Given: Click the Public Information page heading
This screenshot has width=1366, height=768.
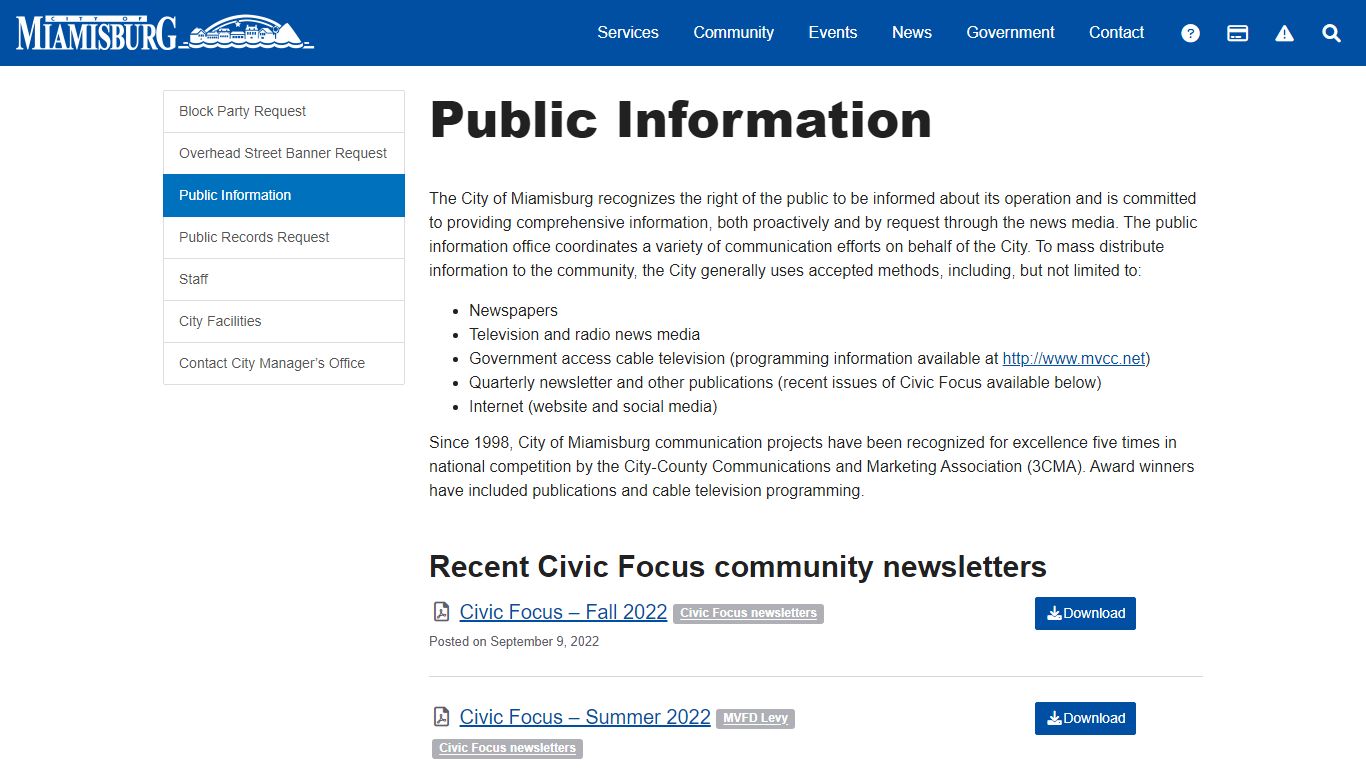Looking at the screenshot, I should [x=681, y=120].
